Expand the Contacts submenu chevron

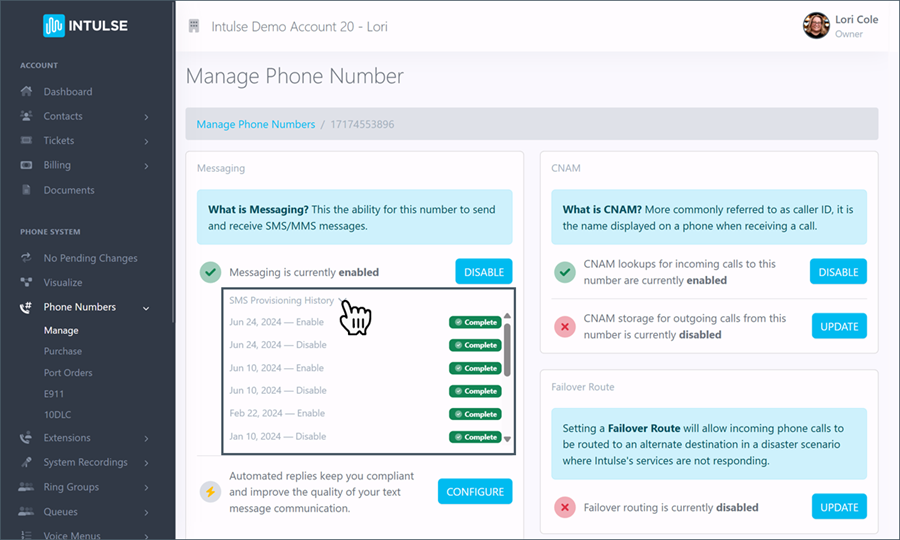(x=146, y=117)
